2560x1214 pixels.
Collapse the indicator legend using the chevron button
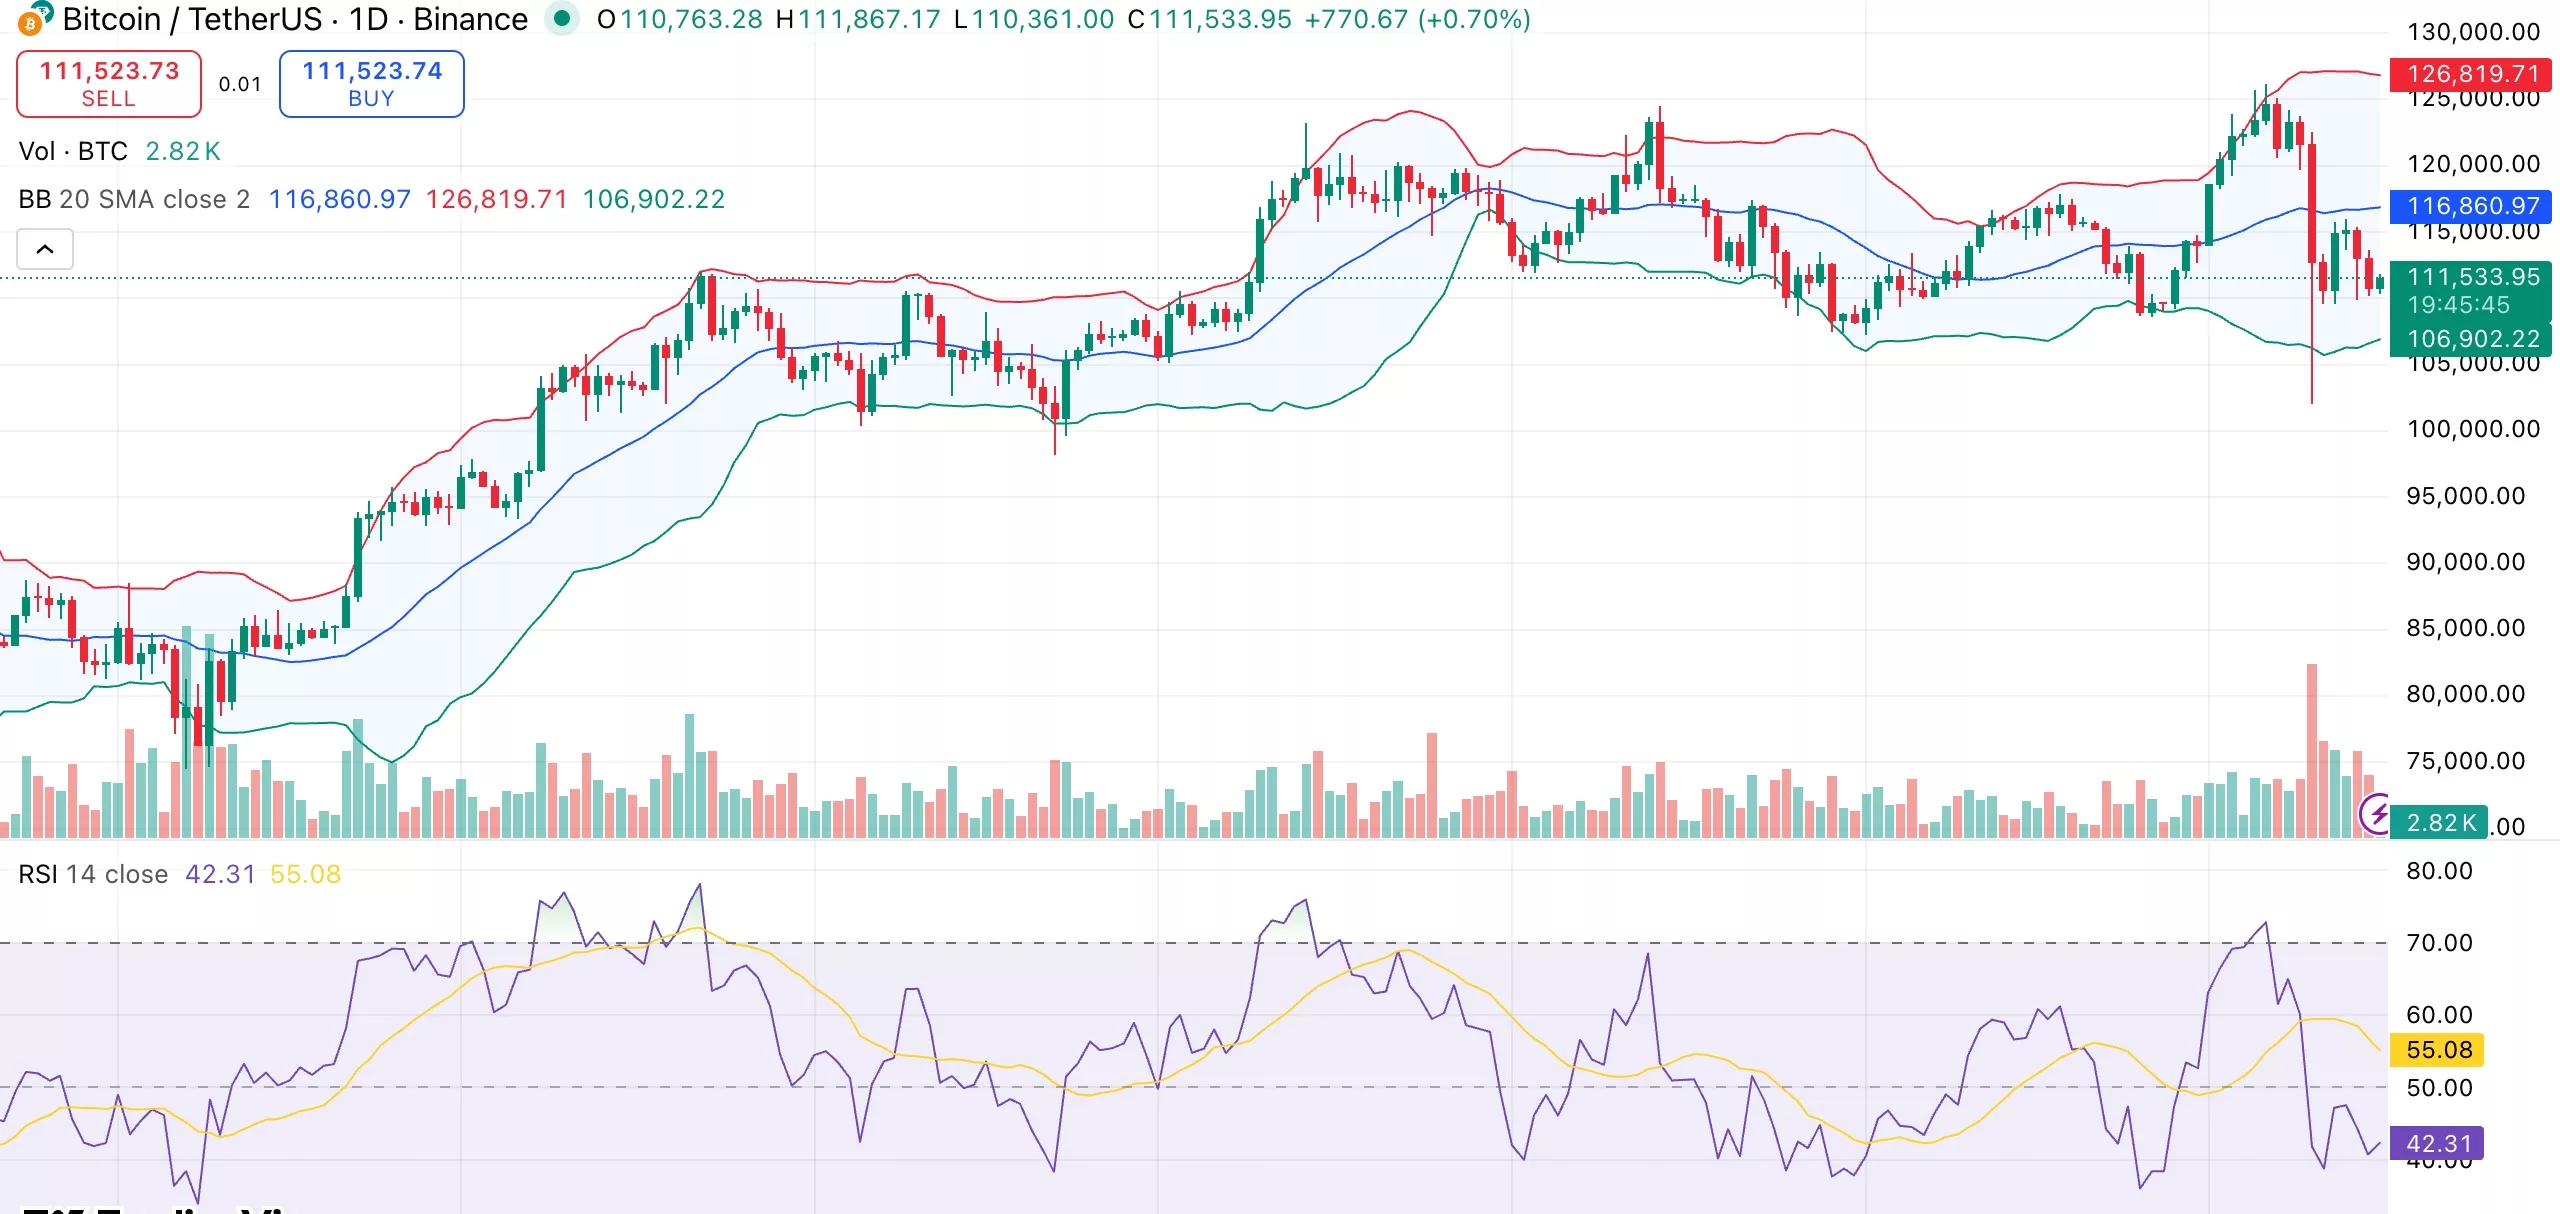point(45,248)
